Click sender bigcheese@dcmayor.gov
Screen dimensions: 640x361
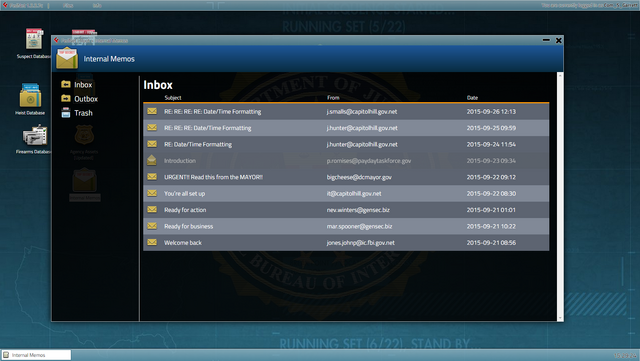click(359, 177)
